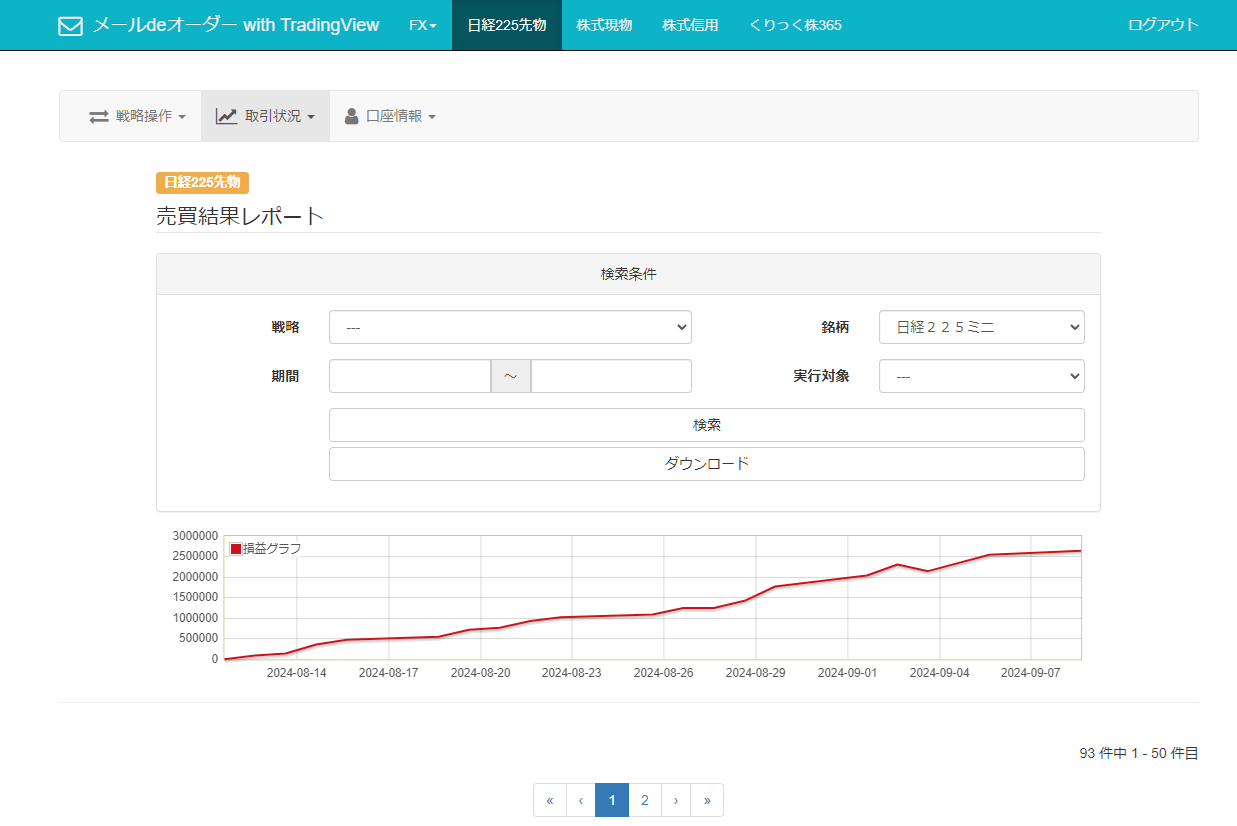
Task: Click the ログアウト link
Action: 1162,25
